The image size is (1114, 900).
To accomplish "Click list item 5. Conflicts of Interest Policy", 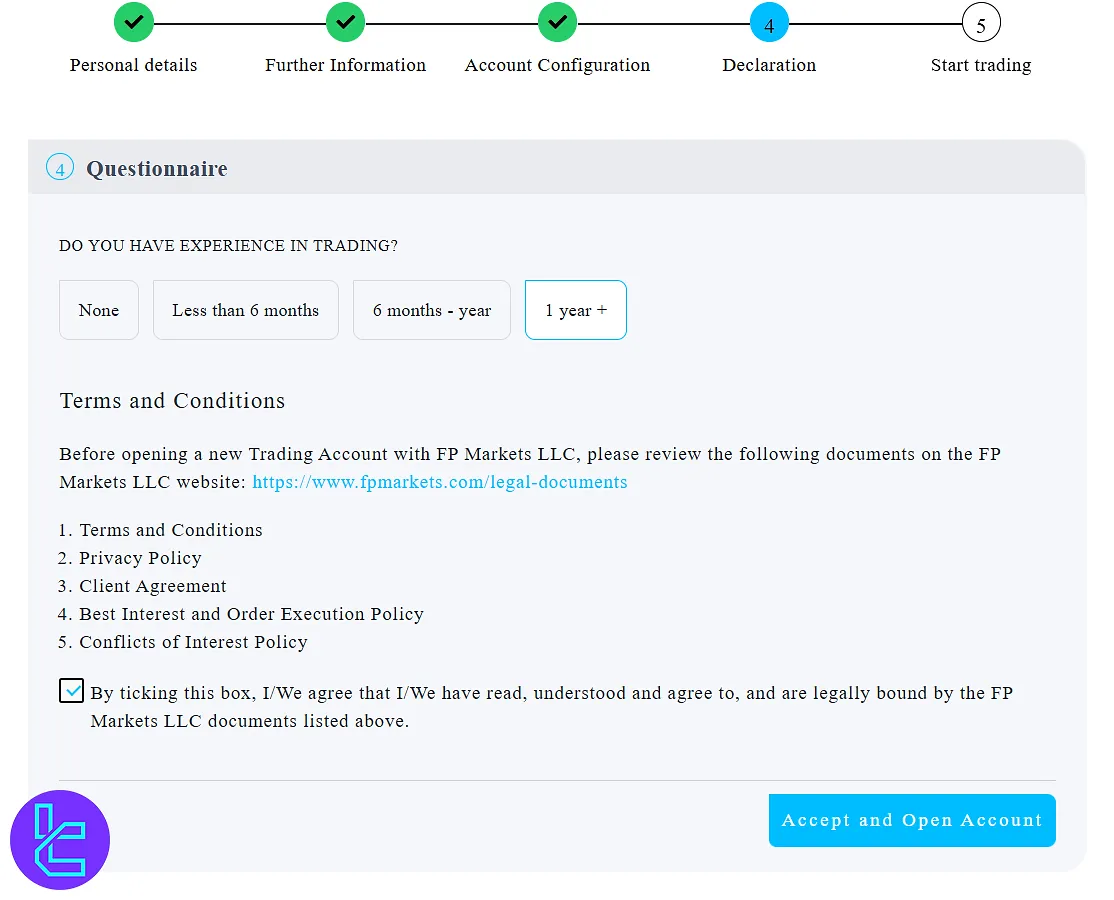I will coord(183,642).
